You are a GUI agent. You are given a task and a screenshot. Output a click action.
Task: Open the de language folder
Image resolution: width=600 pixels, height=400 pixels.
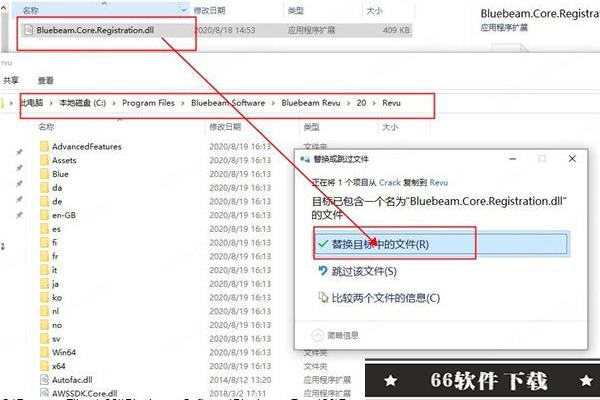(57, 202)
